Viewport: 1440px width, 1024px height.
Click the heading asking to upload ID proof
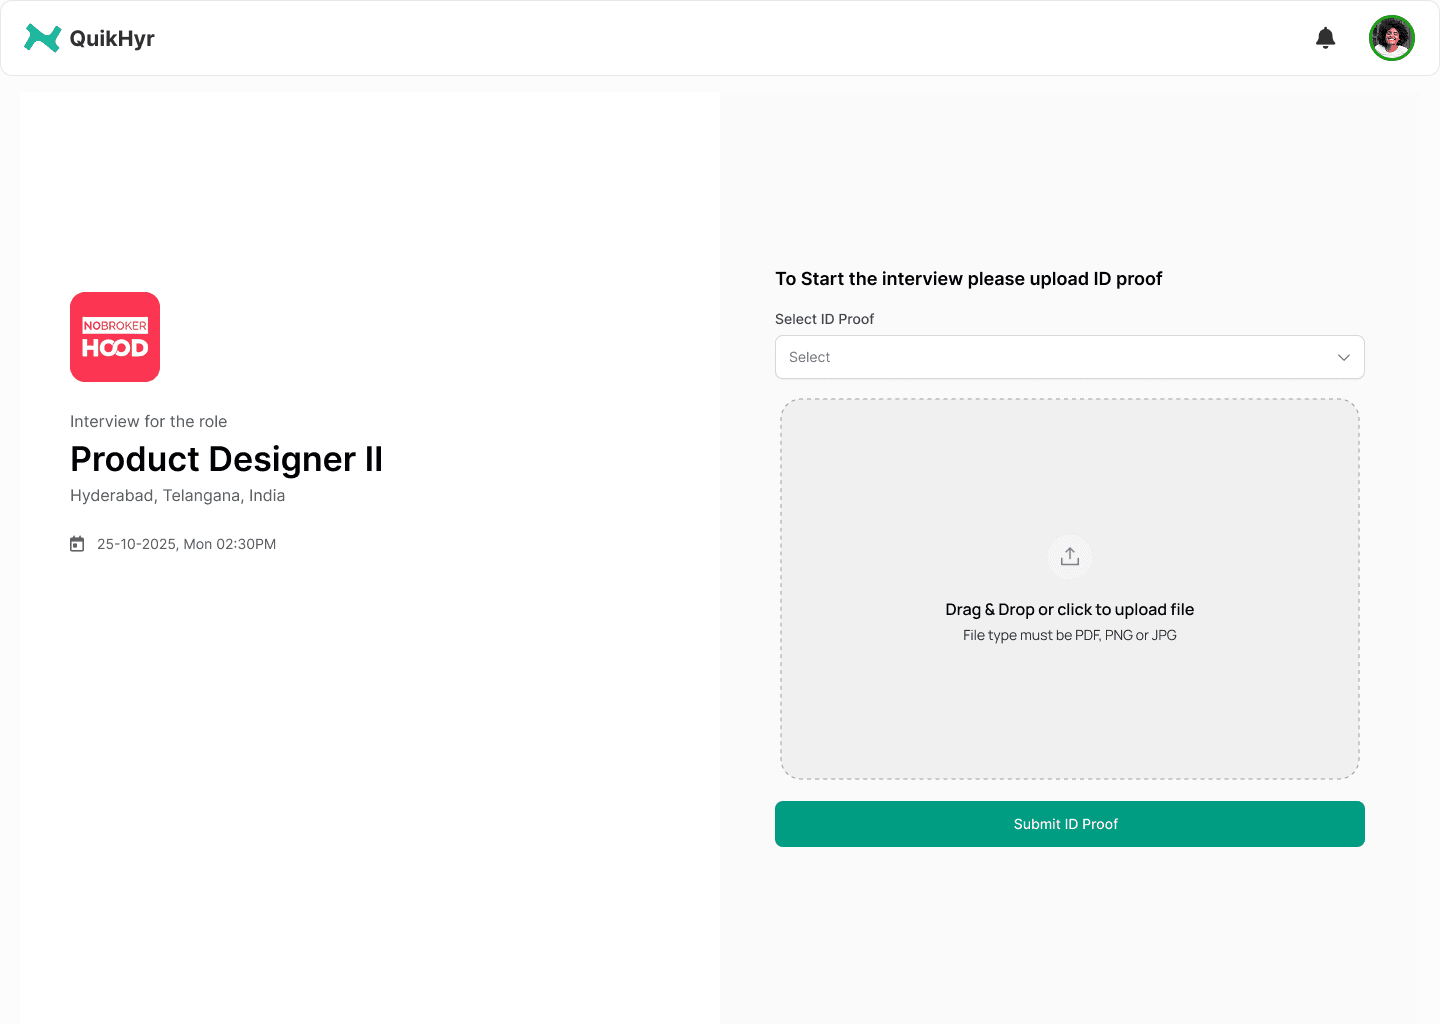pos(968,278)
